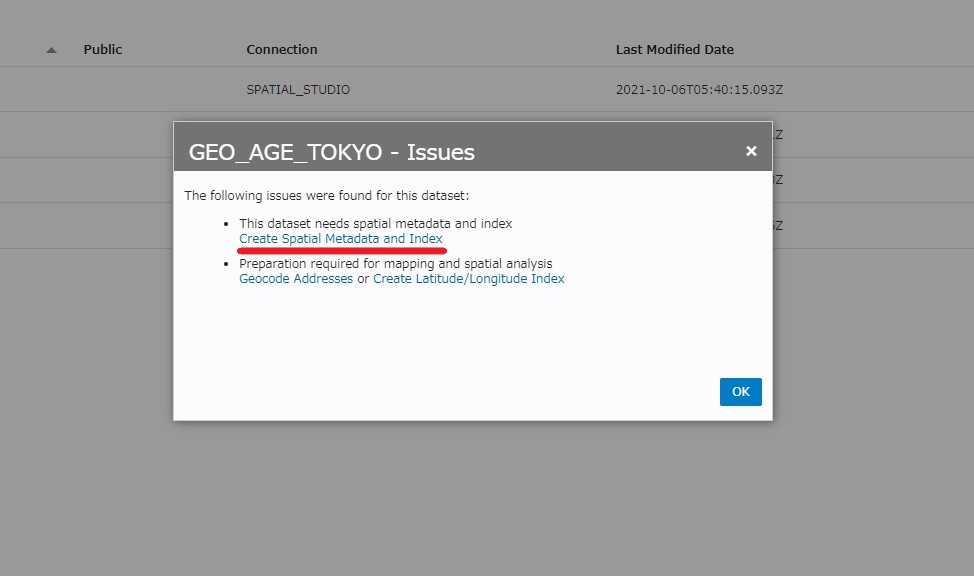Click the timestamp visible beside the dialog edge
The height and width of the screenshot is (576, 974).
point(778,134)
